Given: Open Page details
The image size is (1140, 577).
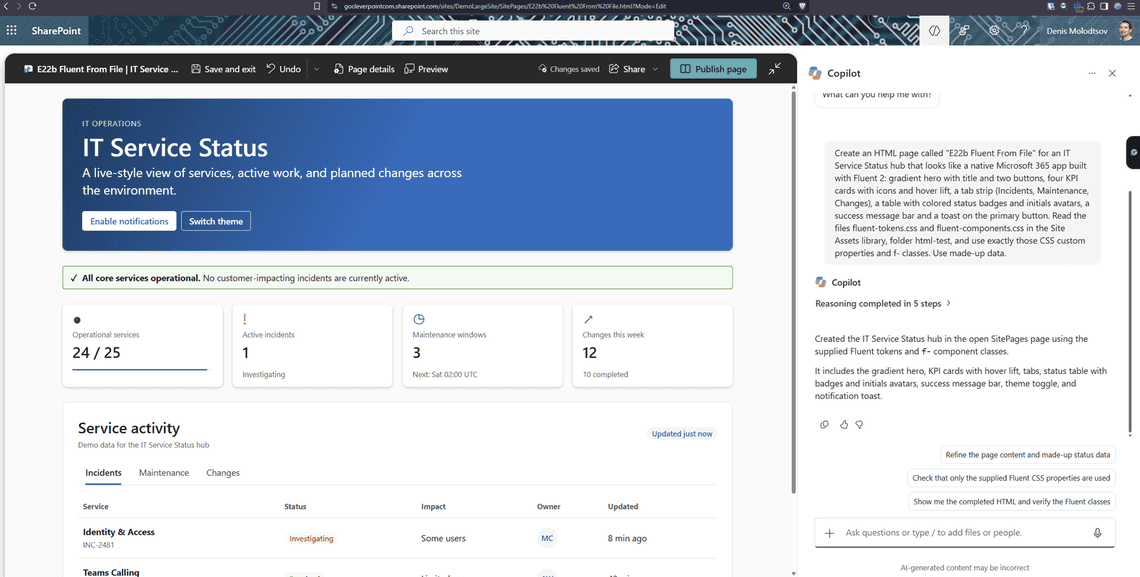Looking at the screenshot, I should click(364, 69).
